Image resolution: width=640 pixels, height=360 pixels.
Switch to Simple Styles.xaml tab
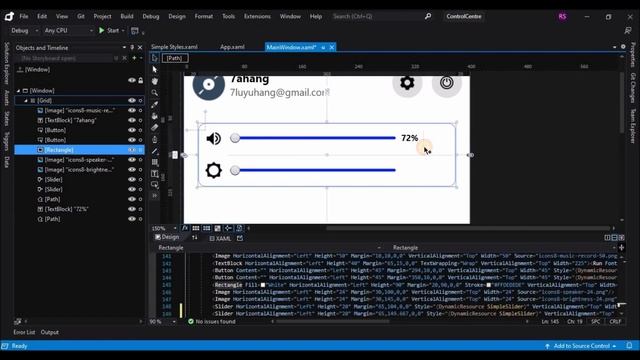[174, 47]
